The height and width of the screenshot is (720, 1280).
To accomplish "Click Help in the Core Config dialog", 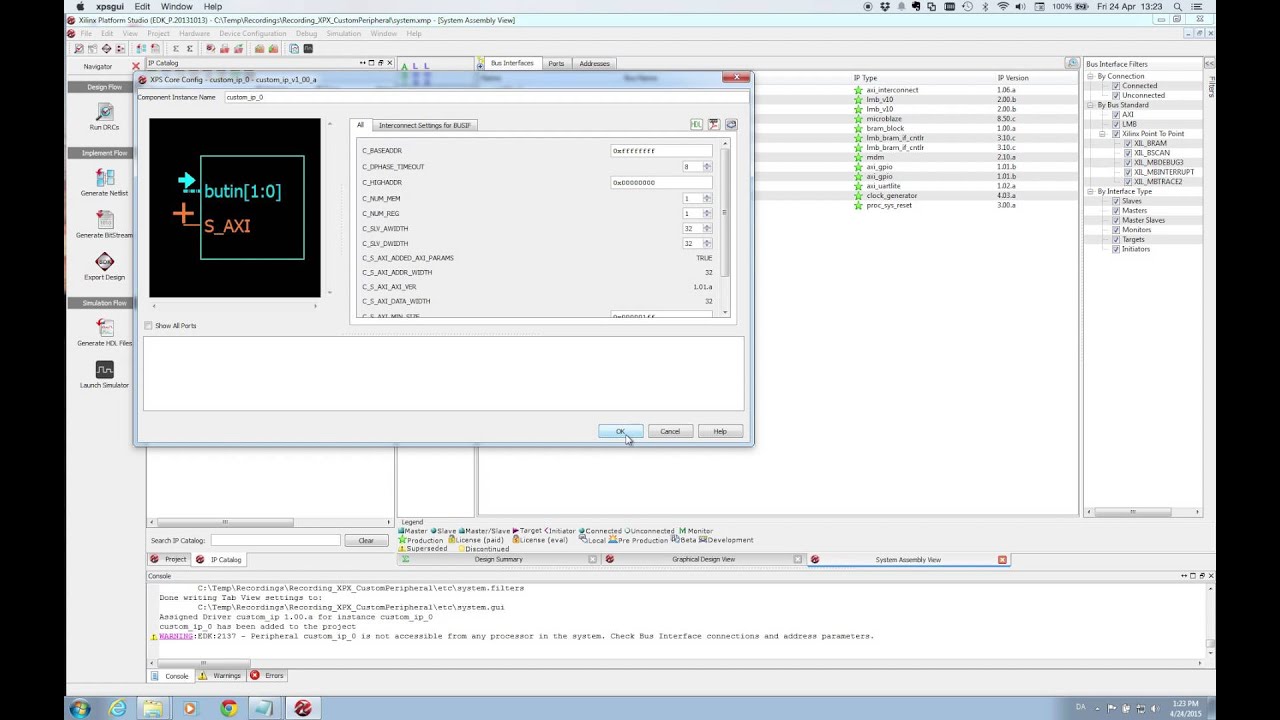I will coord(720,431).
